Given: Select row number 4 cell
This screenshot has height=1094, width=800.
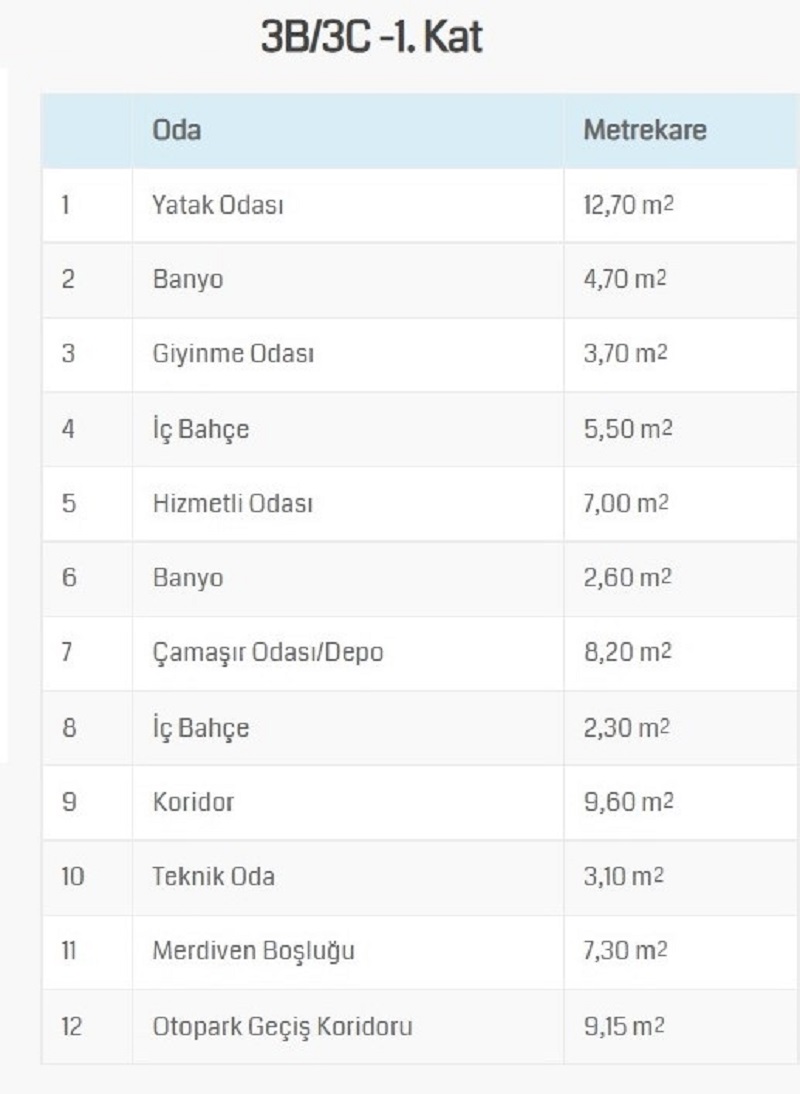Looking at the screenshot, I should (86, 428).
